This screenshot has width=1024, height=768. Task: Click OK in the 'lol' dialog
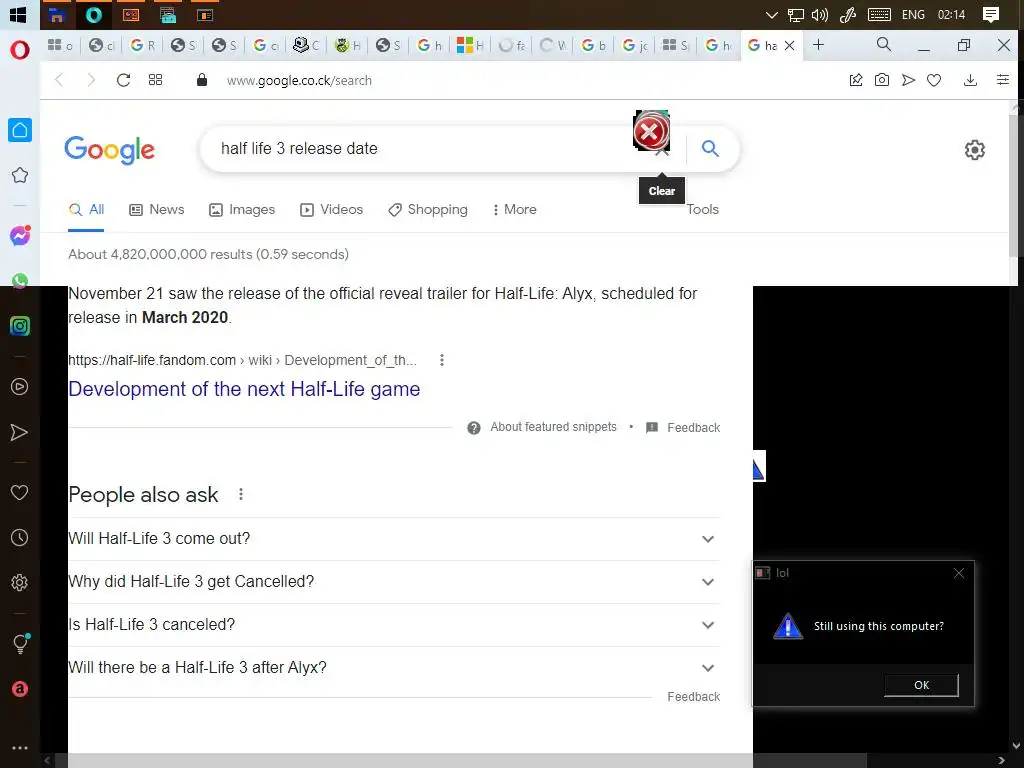(921, 685)
